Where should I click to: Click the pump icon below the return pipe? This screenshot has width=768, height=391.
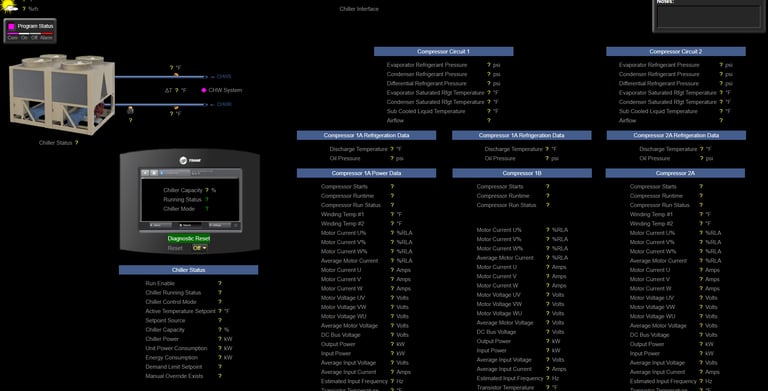pyautogui.click(x=130, y=110)
